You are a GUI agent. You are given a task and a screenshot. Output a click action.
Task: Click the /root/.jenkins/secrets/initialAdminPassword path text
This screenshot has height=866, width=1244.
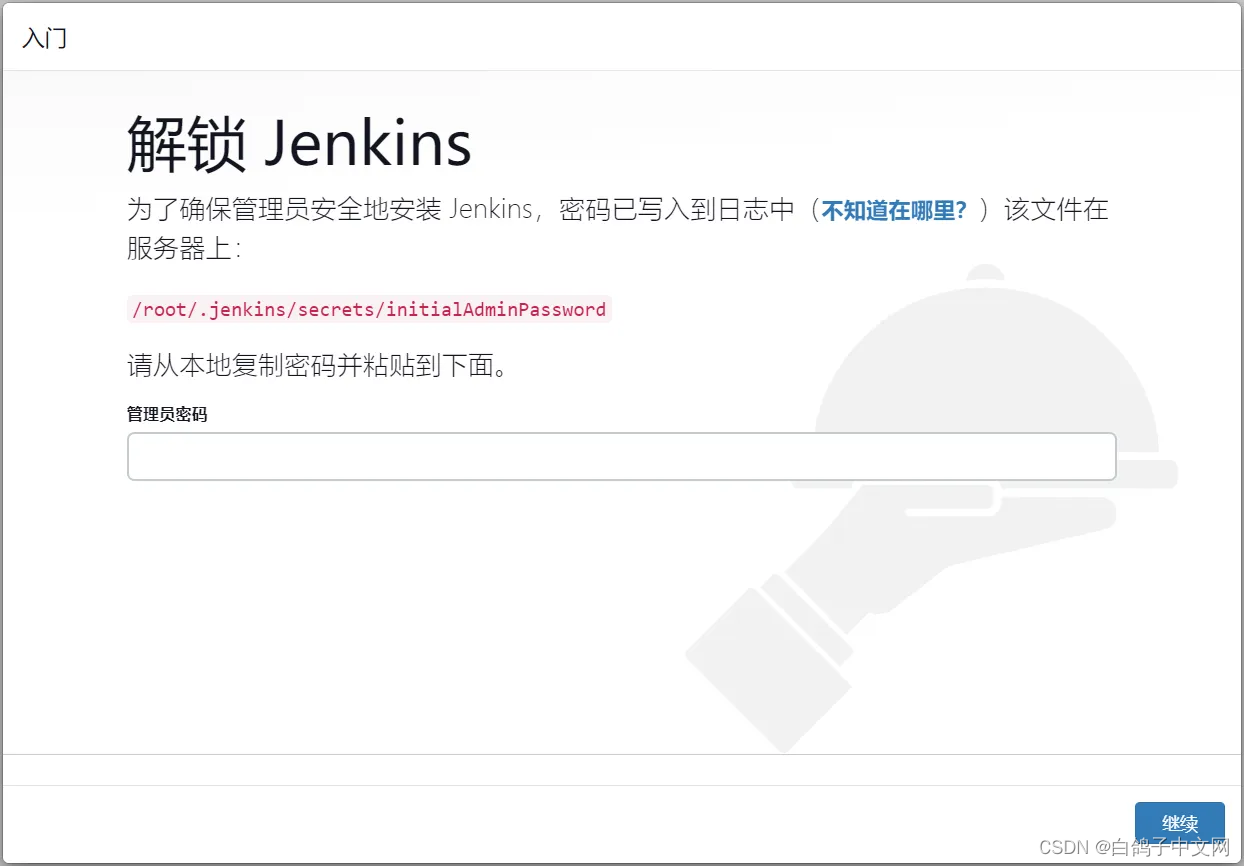(x=369, y=309)
